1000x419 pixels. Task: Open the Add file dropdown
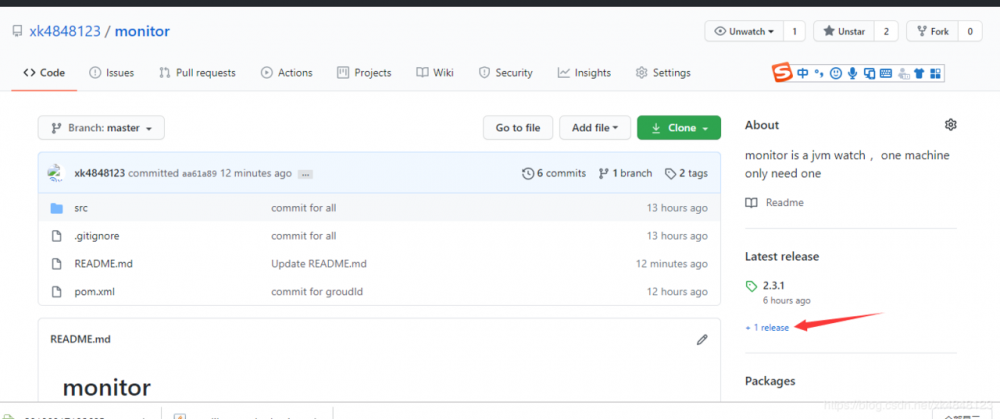(x=595, y=128)
